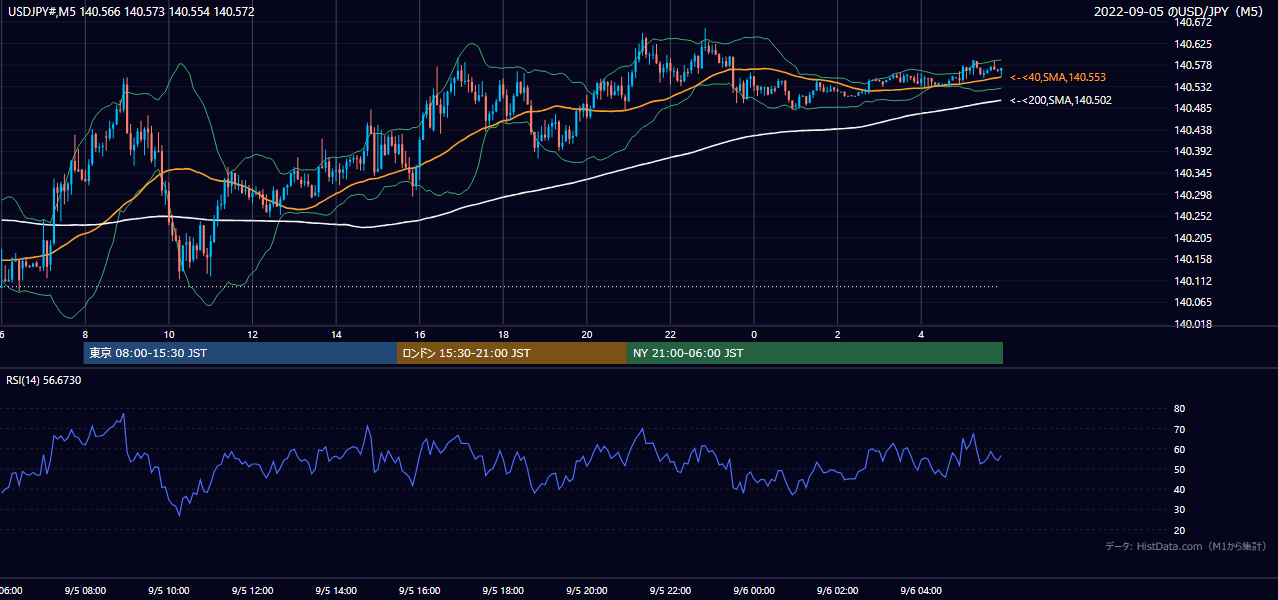Click RSI scale value 60
1278x600 pixels.
point(1179,449)
